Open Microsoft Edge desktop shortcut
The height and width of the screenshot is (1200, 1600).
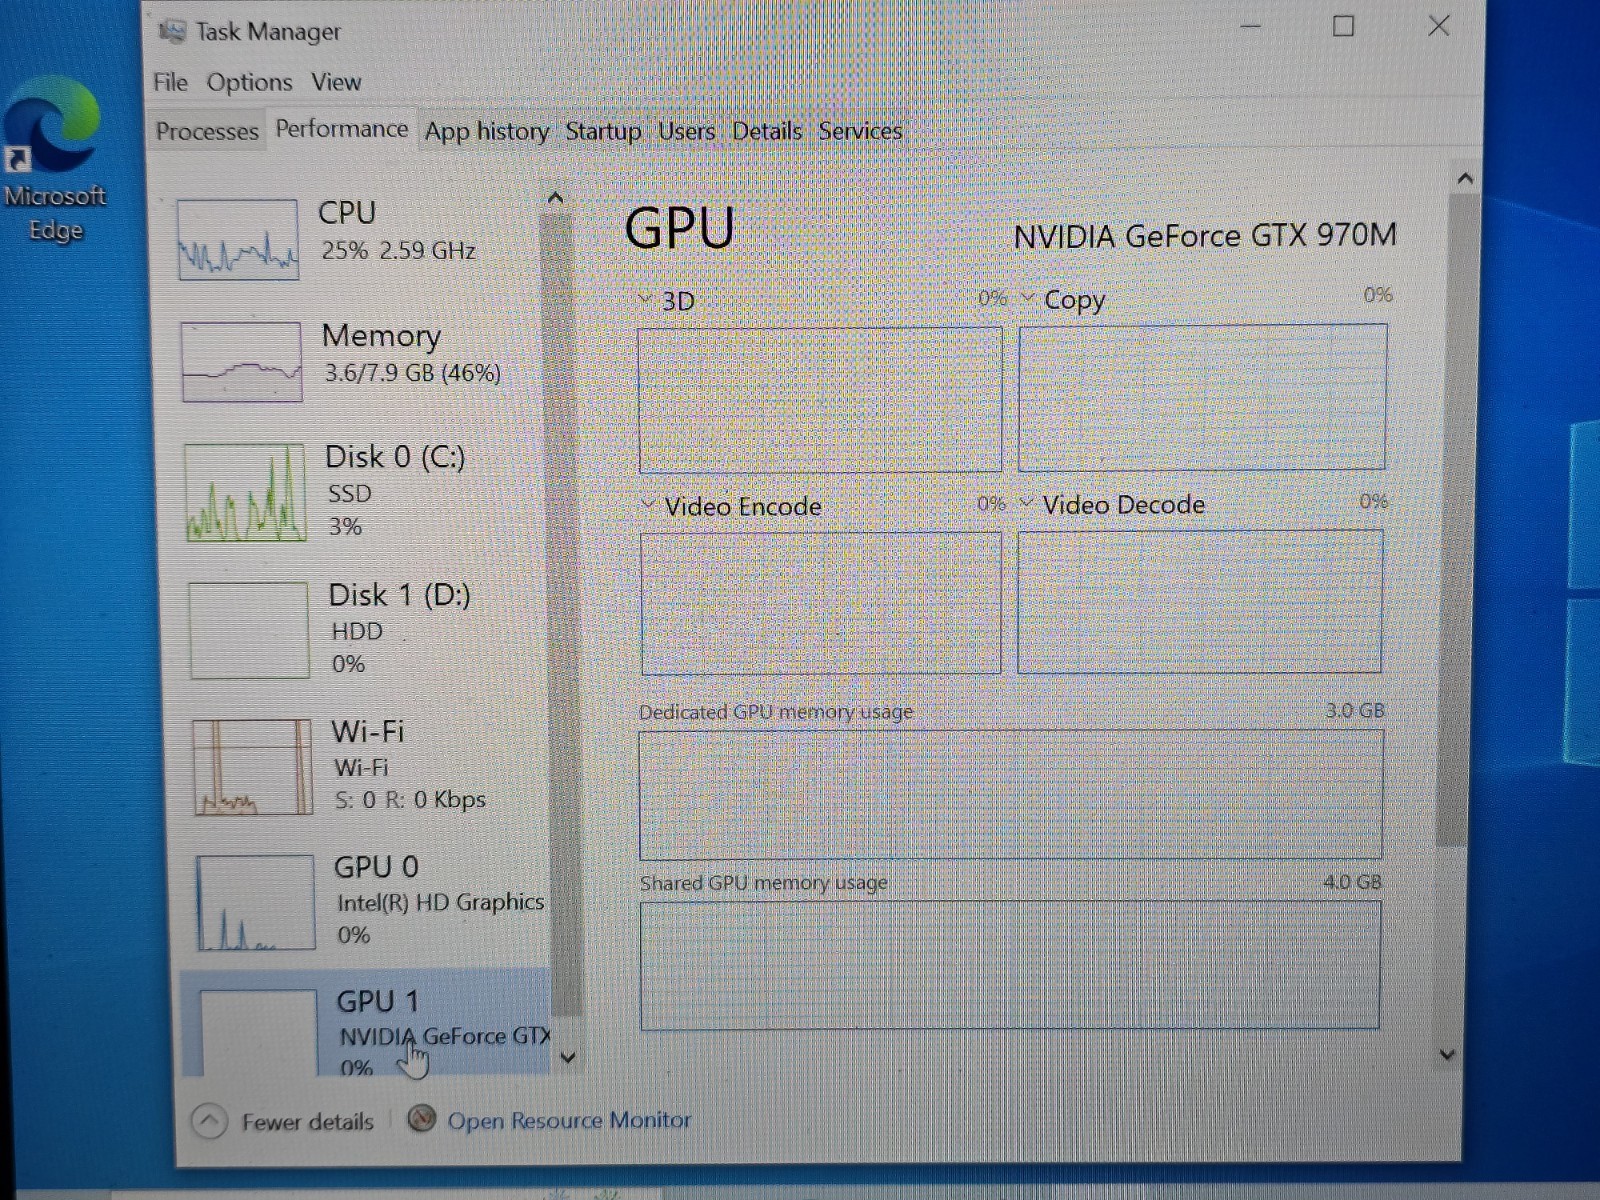[54, 160]
